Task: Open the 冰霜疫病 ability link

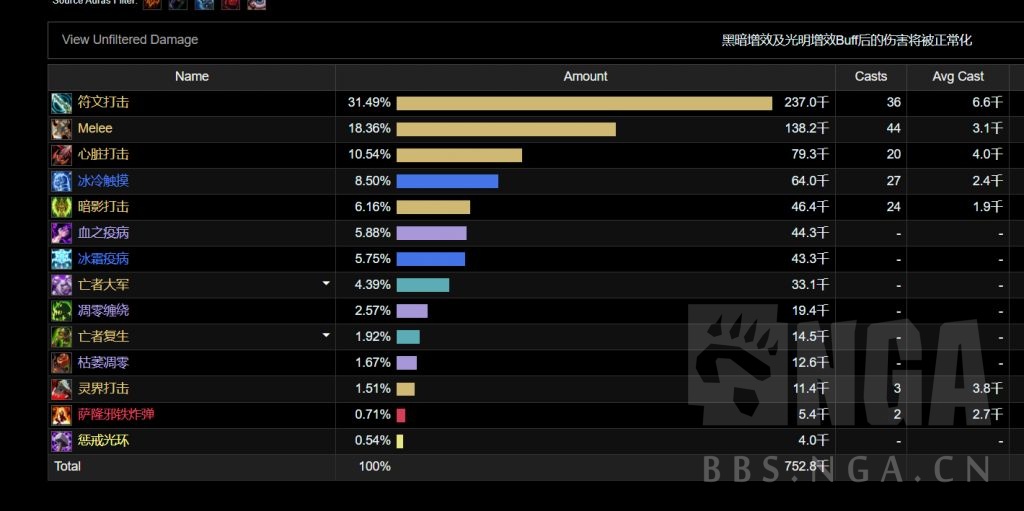Action: click(x=103, y=259)
